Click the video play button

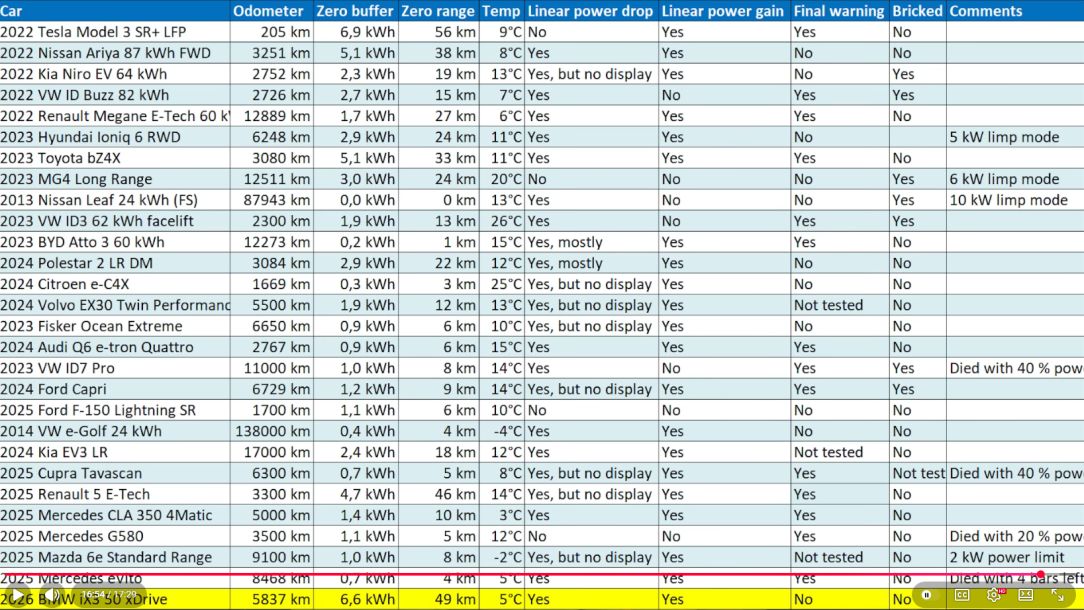coord(18,595)
